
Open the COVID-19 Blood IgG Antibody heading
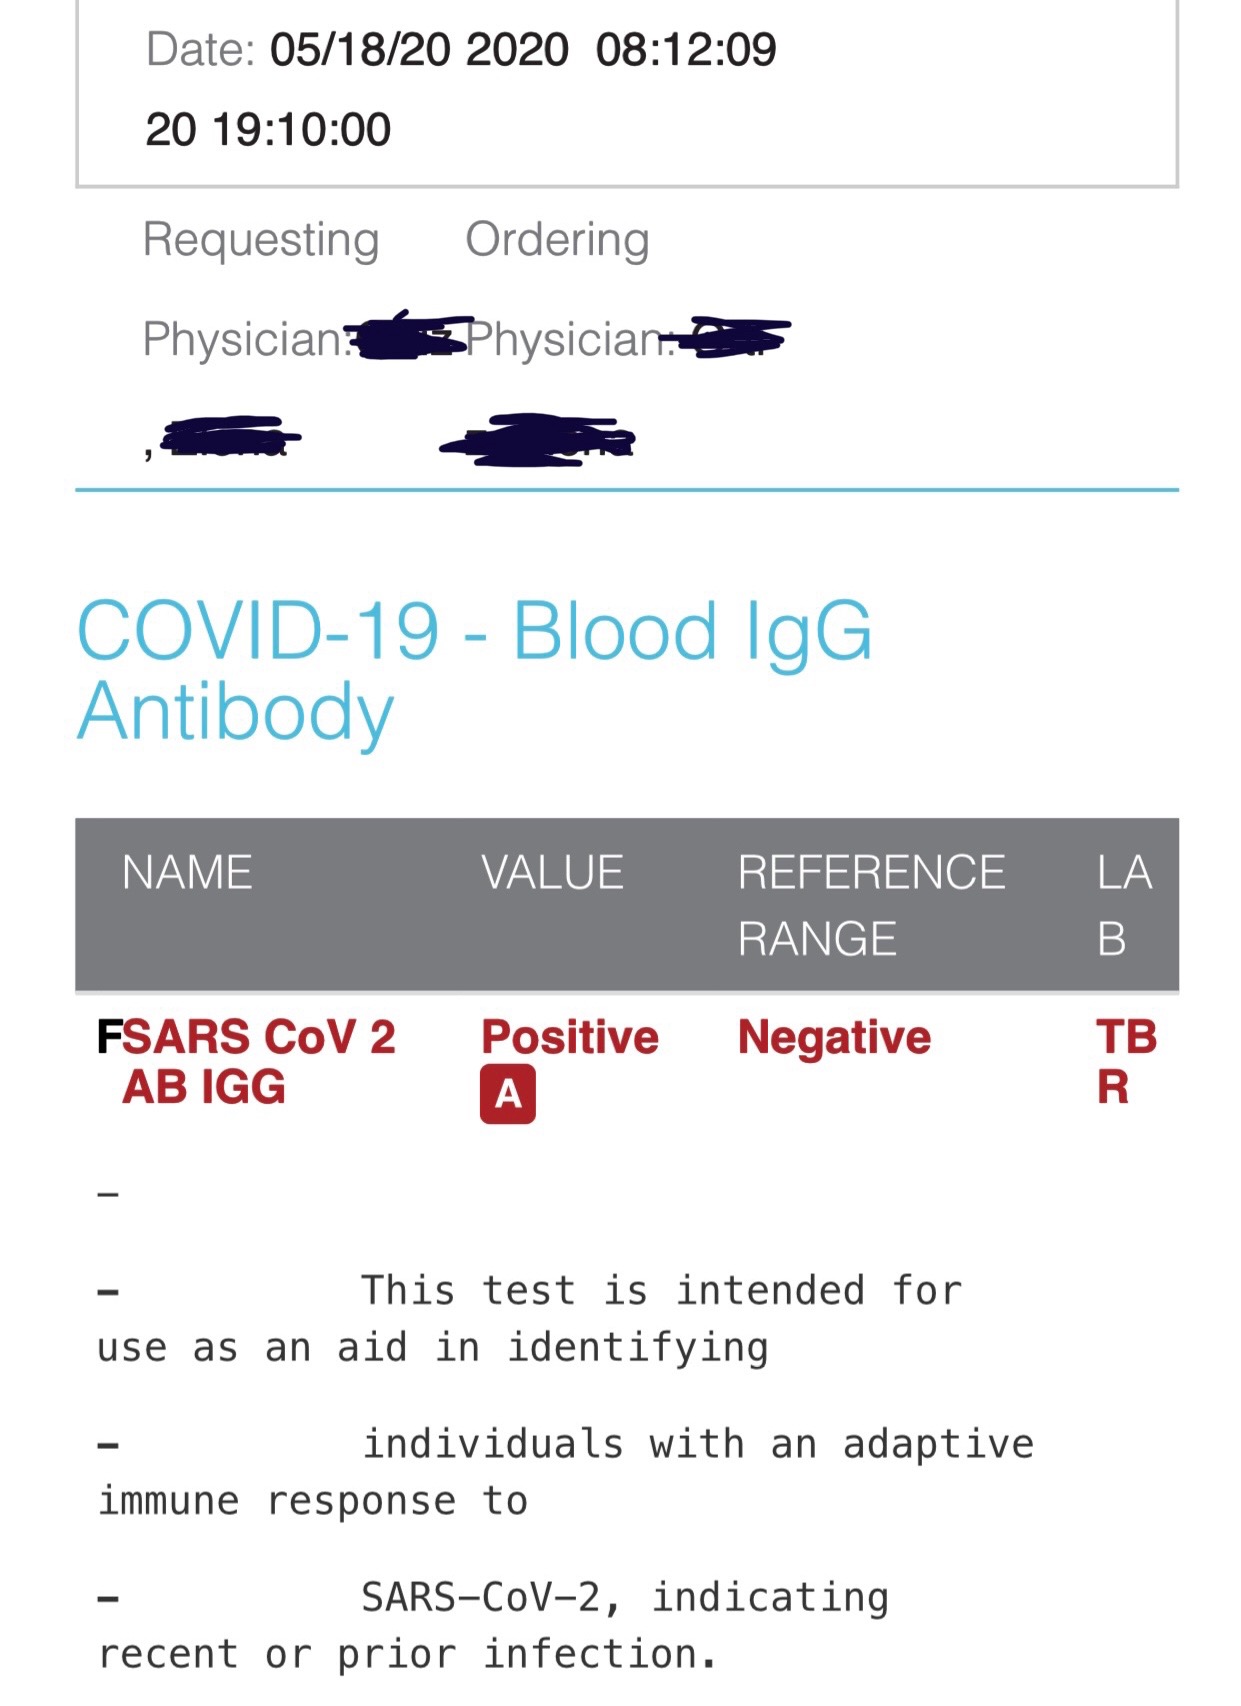(474, 670)
